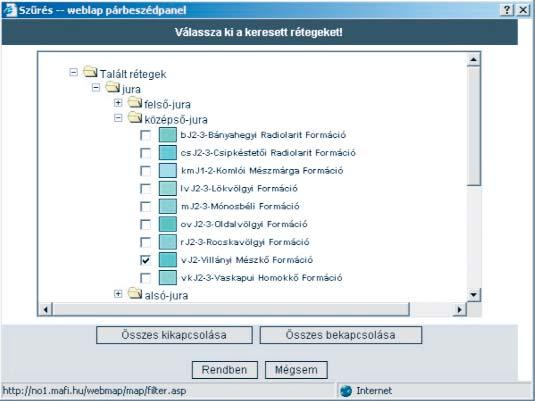The image size is (535, 401).
Task: Uncheck the Villányi Mészkő Formáció checkbox
Action: pyautogui.click(x=145, y=260)
